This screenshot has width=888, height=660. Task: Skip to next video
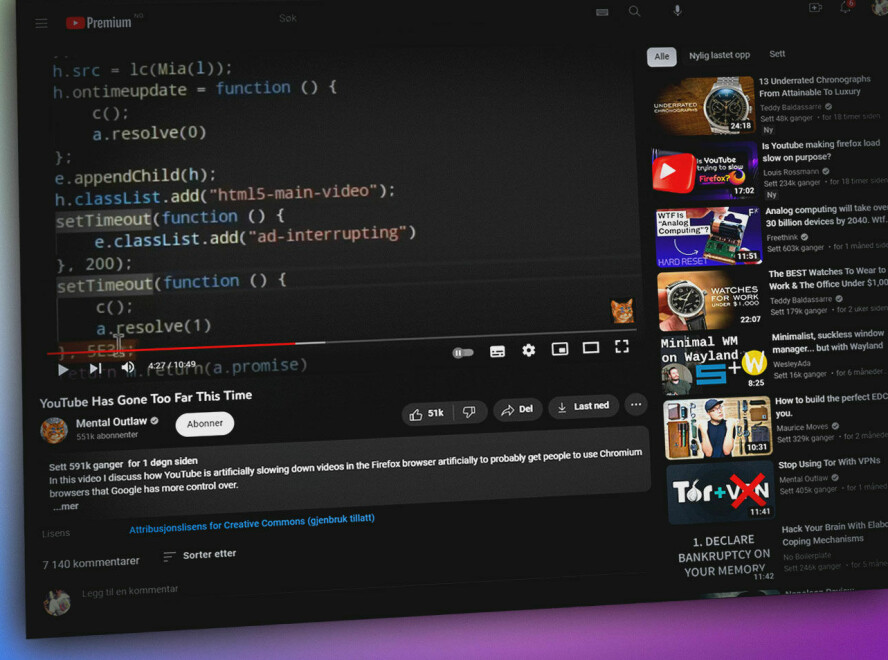pyautogui.click(x=96, y=368)
